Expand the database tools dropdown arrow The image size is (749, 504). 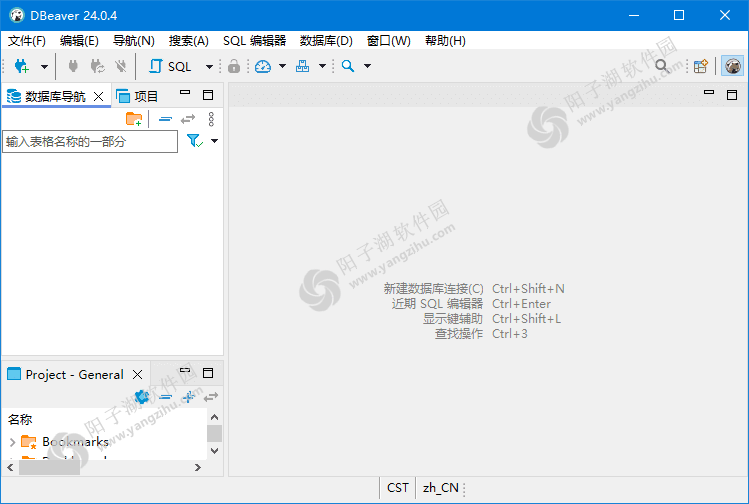(322, 66)
